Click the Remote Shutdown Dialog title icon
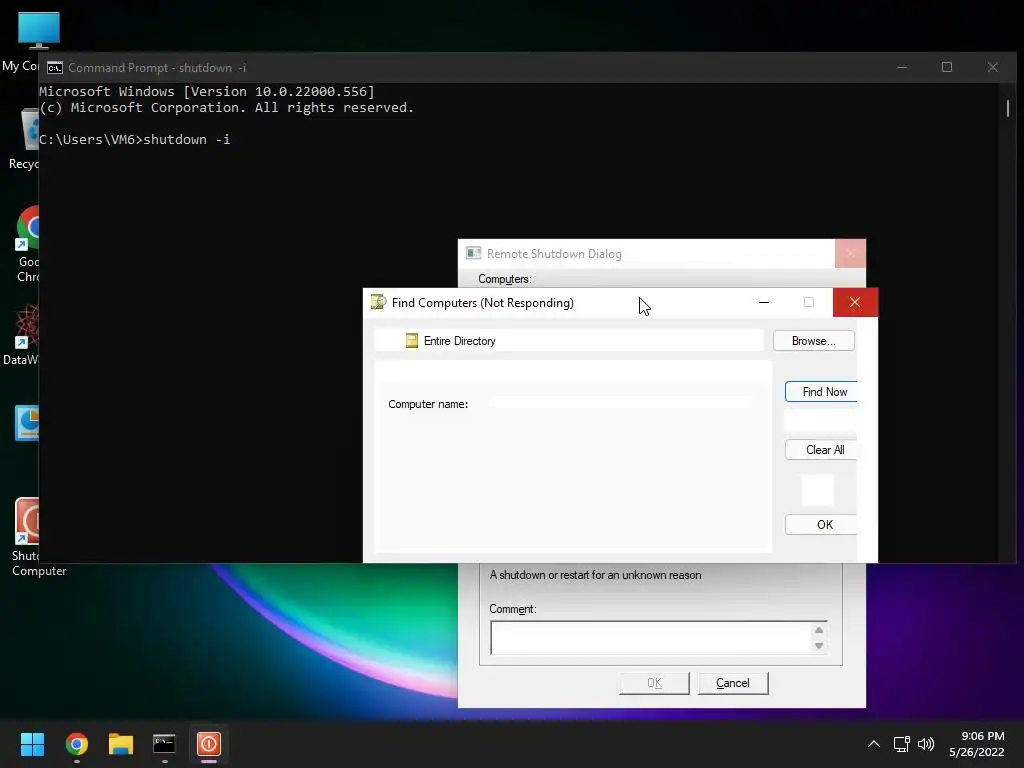 [x=473, y=253]
